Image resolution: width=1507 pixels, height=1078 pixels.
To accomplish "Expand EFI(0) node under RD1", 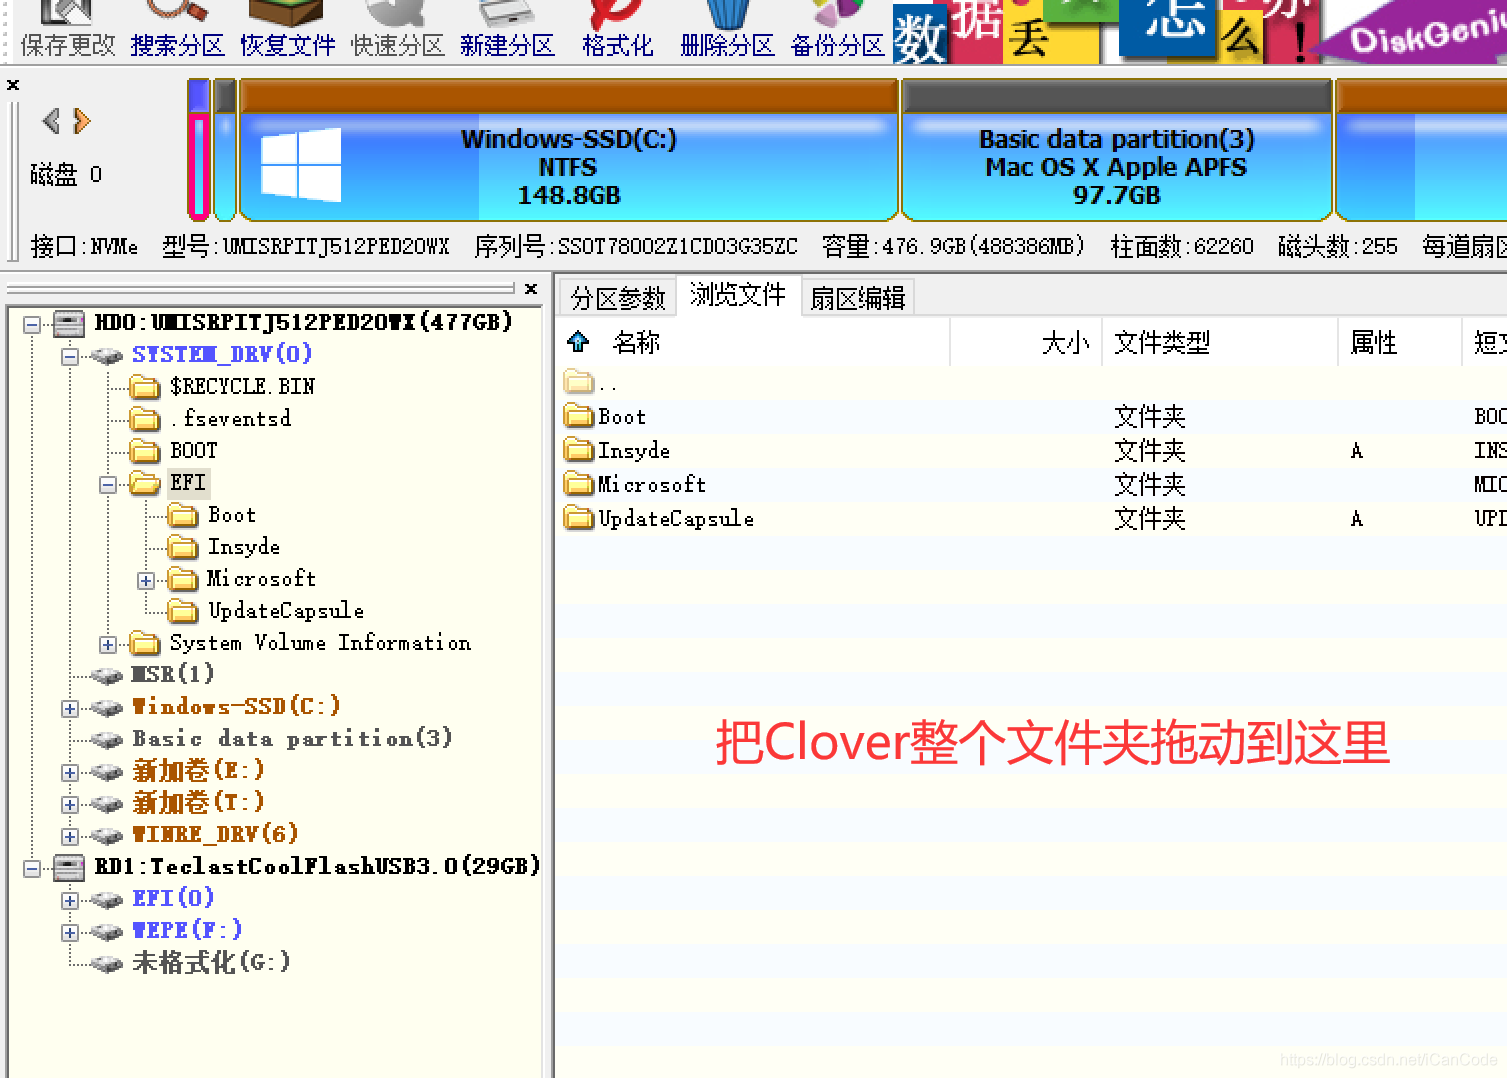I will pos(70,901).
